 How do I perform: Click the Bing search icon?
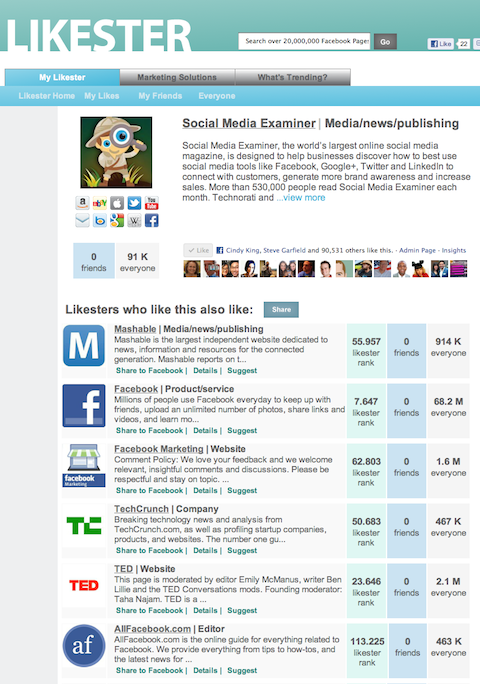(99, 220)
